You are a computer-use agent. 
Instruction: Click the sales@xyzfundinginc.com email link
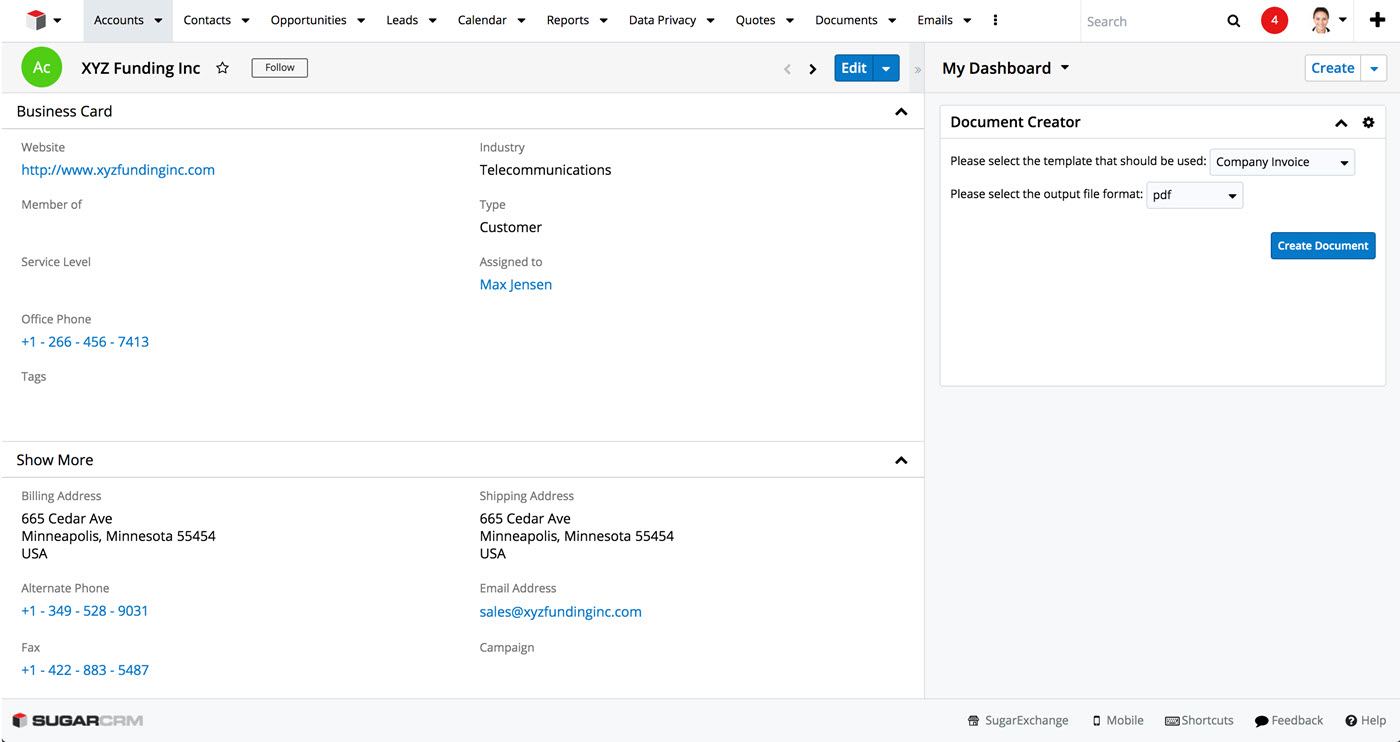coord(561,612)
